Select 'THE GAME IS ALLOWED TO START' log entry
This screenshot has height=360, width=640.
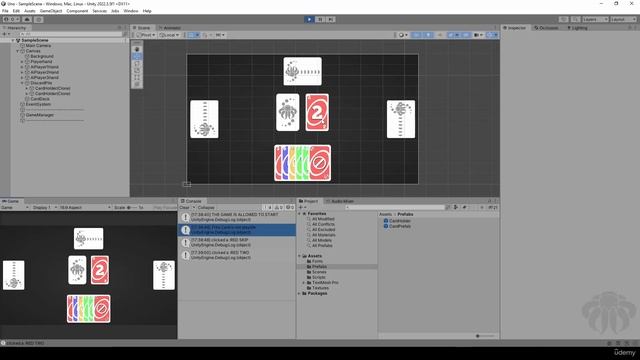(237, 217)
